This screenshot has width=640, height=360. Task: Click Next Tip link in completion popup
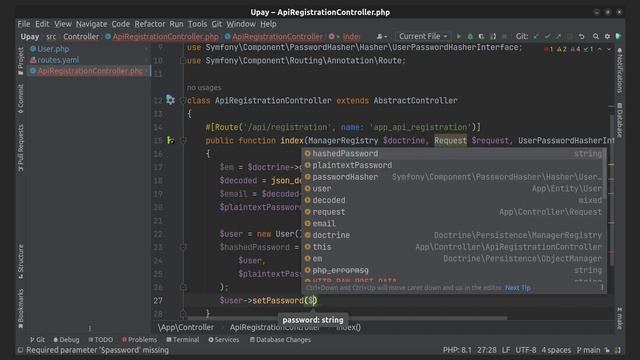tap(518, 288)
